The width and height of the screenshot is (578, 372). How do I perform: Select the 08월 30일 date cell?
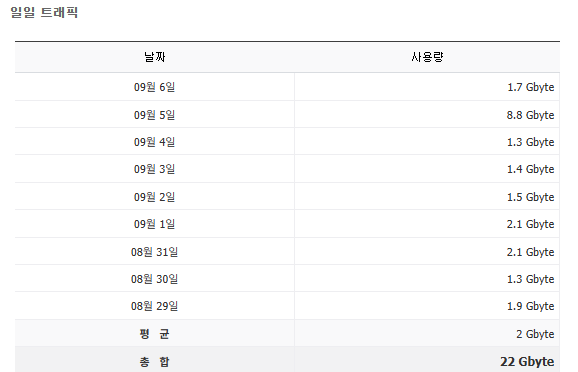(x=154, y=279)
